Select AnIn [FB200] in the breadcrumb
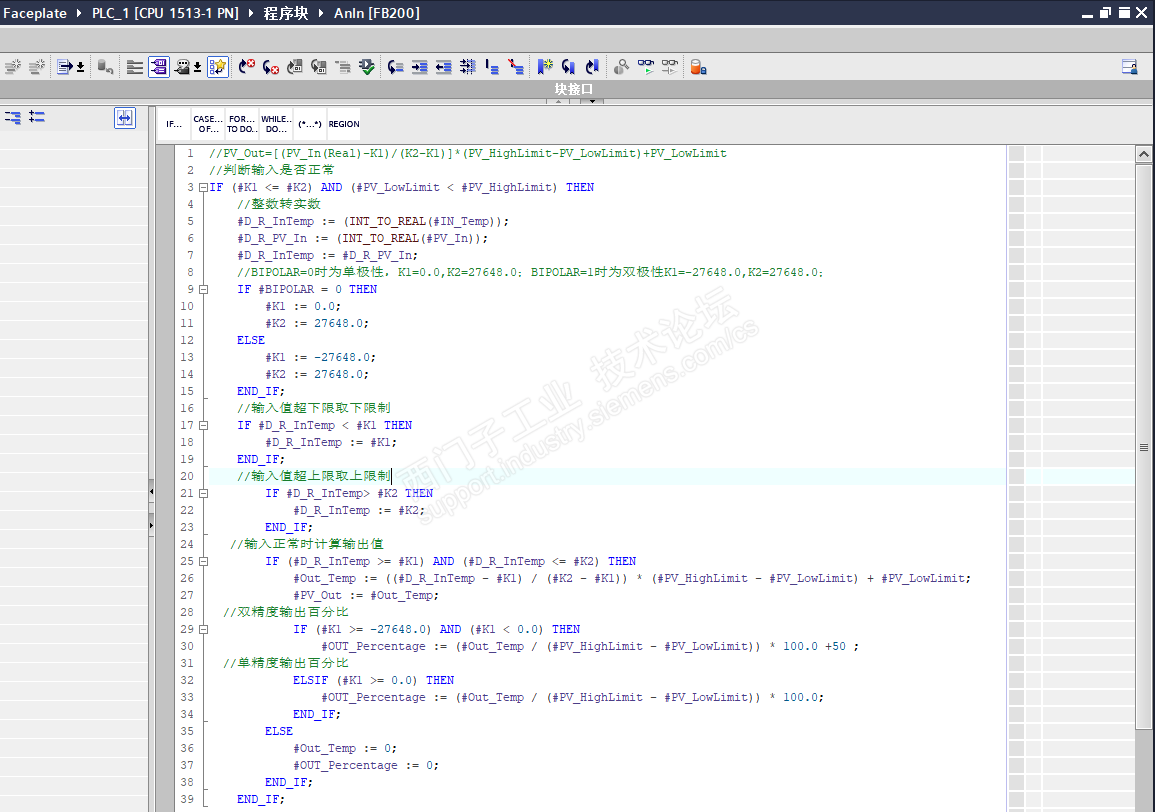The width and height of the screenshot is (1155, 812). pyautogui.click(x=376, y=13)
